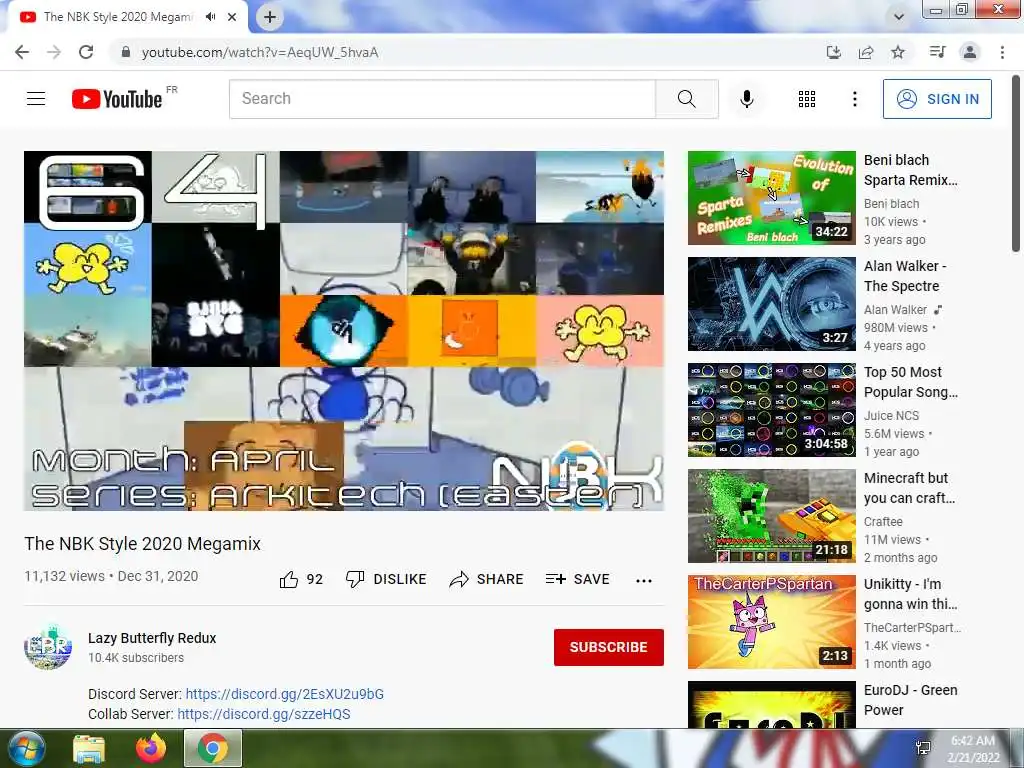Click the Lazy Butterfly Redux avatar
The height and width of the screenshot is (768, 1024).
tap(48, 647)
